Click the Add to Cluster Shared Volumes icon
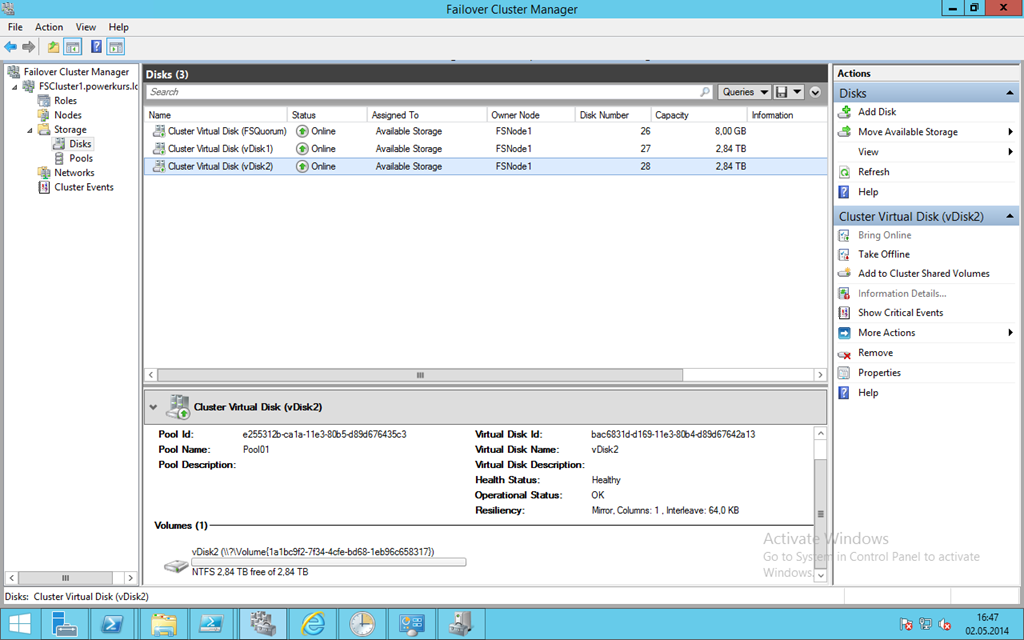Image resolution: width=1024 pixels, height=640 pixels. [844, 273]
